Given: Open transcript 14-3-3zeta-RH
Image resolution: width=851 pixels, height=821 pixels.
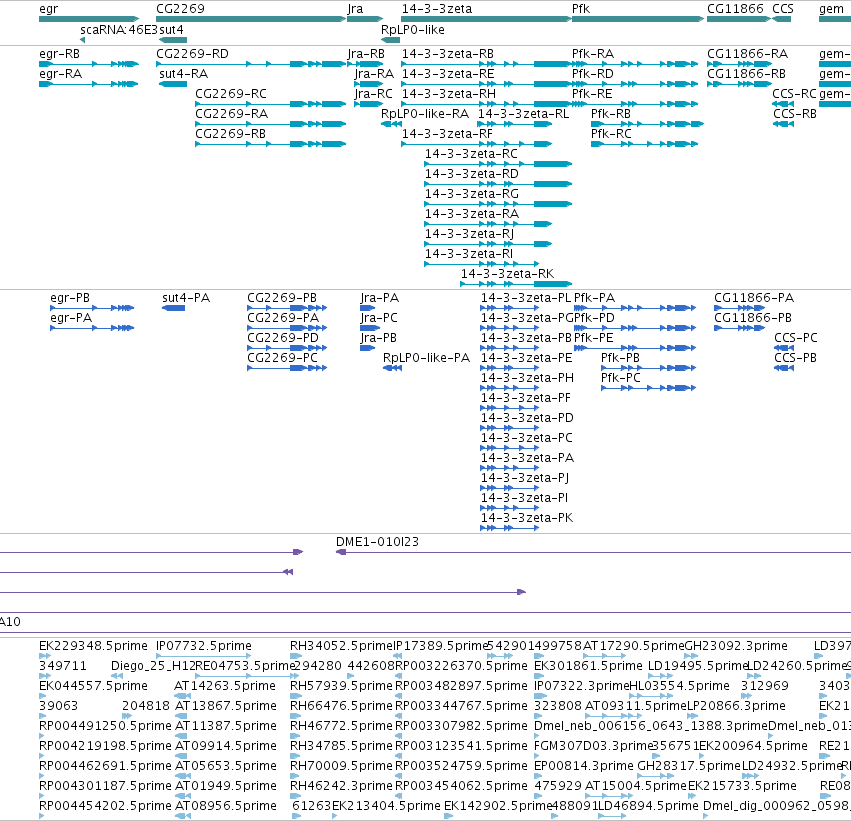Looking at the screenshot, I should [486, 104].
